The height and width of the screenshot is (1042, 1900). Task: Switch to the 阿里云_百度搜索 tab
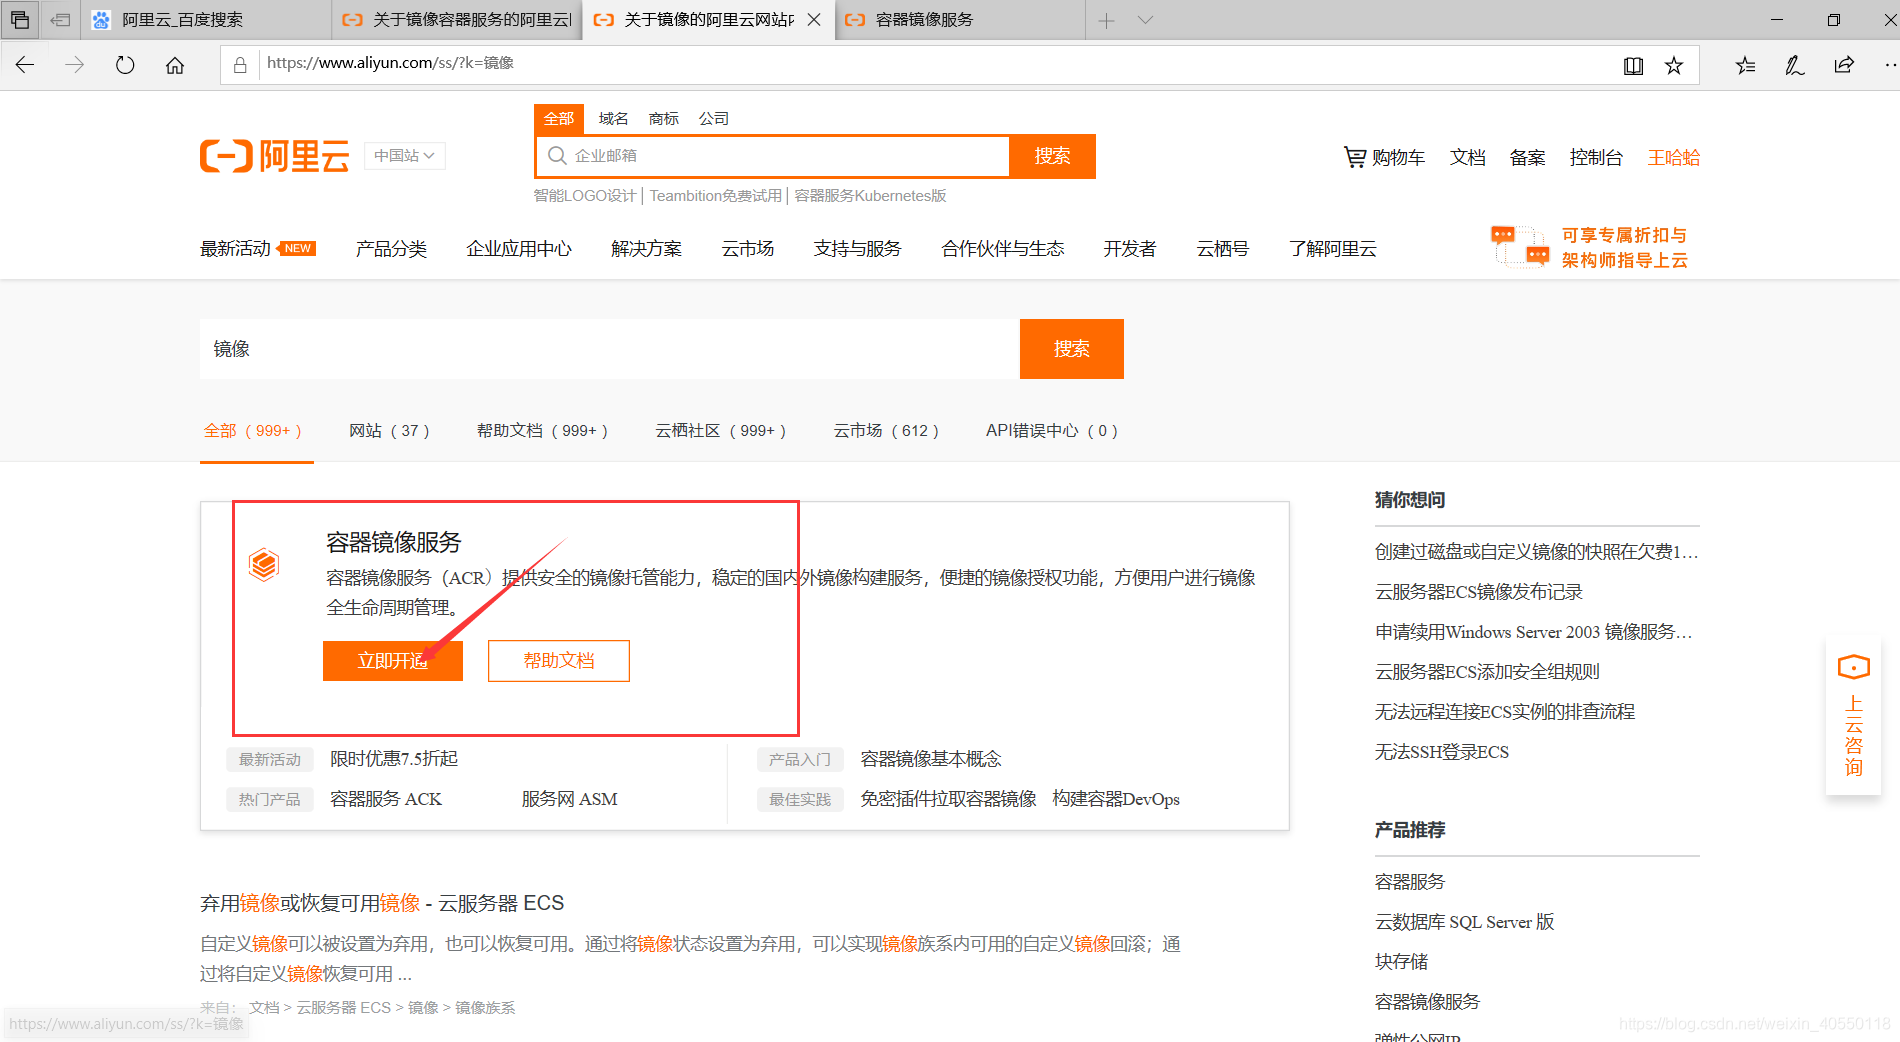click(205, 20)
